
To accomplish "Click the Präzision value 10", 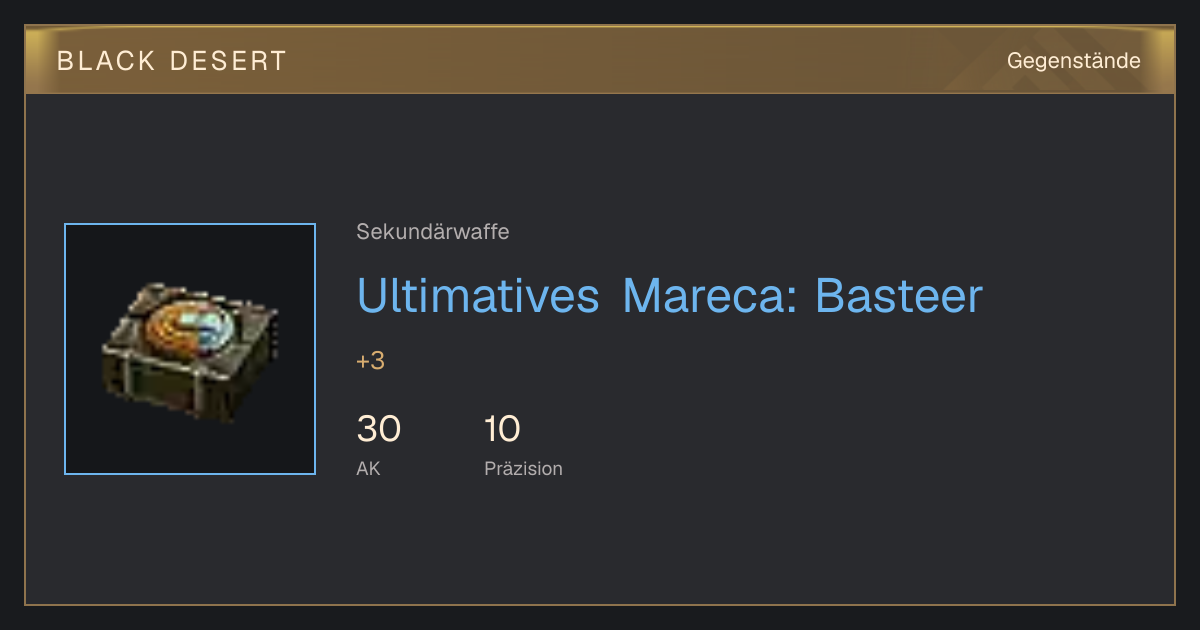I will click(x=502, y=429).
